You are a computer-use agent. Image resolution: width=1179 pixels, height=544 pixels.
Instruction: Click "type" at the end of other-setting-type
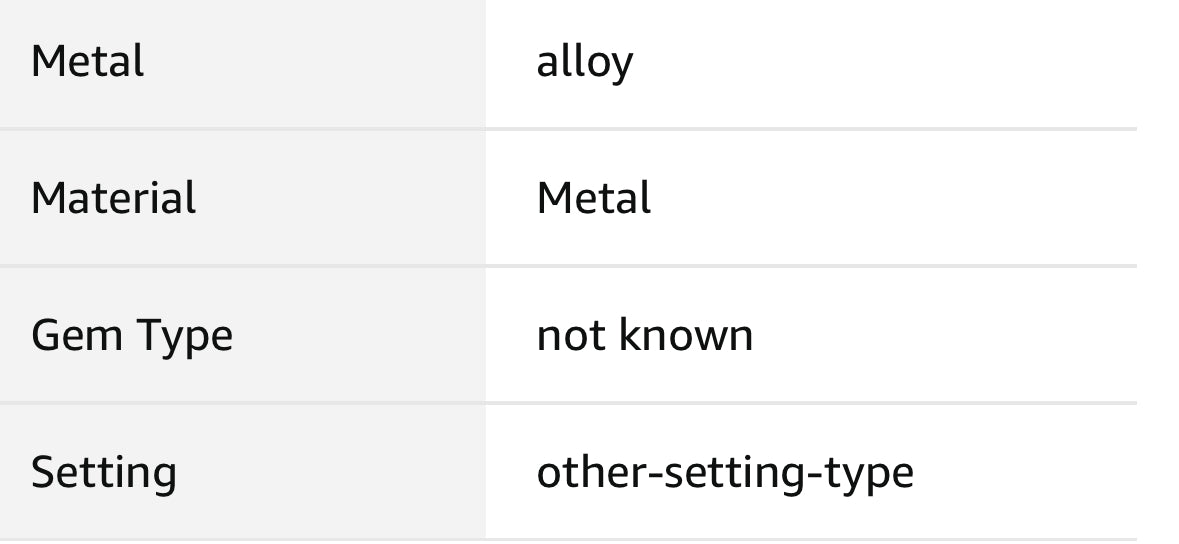pos(864,474)
